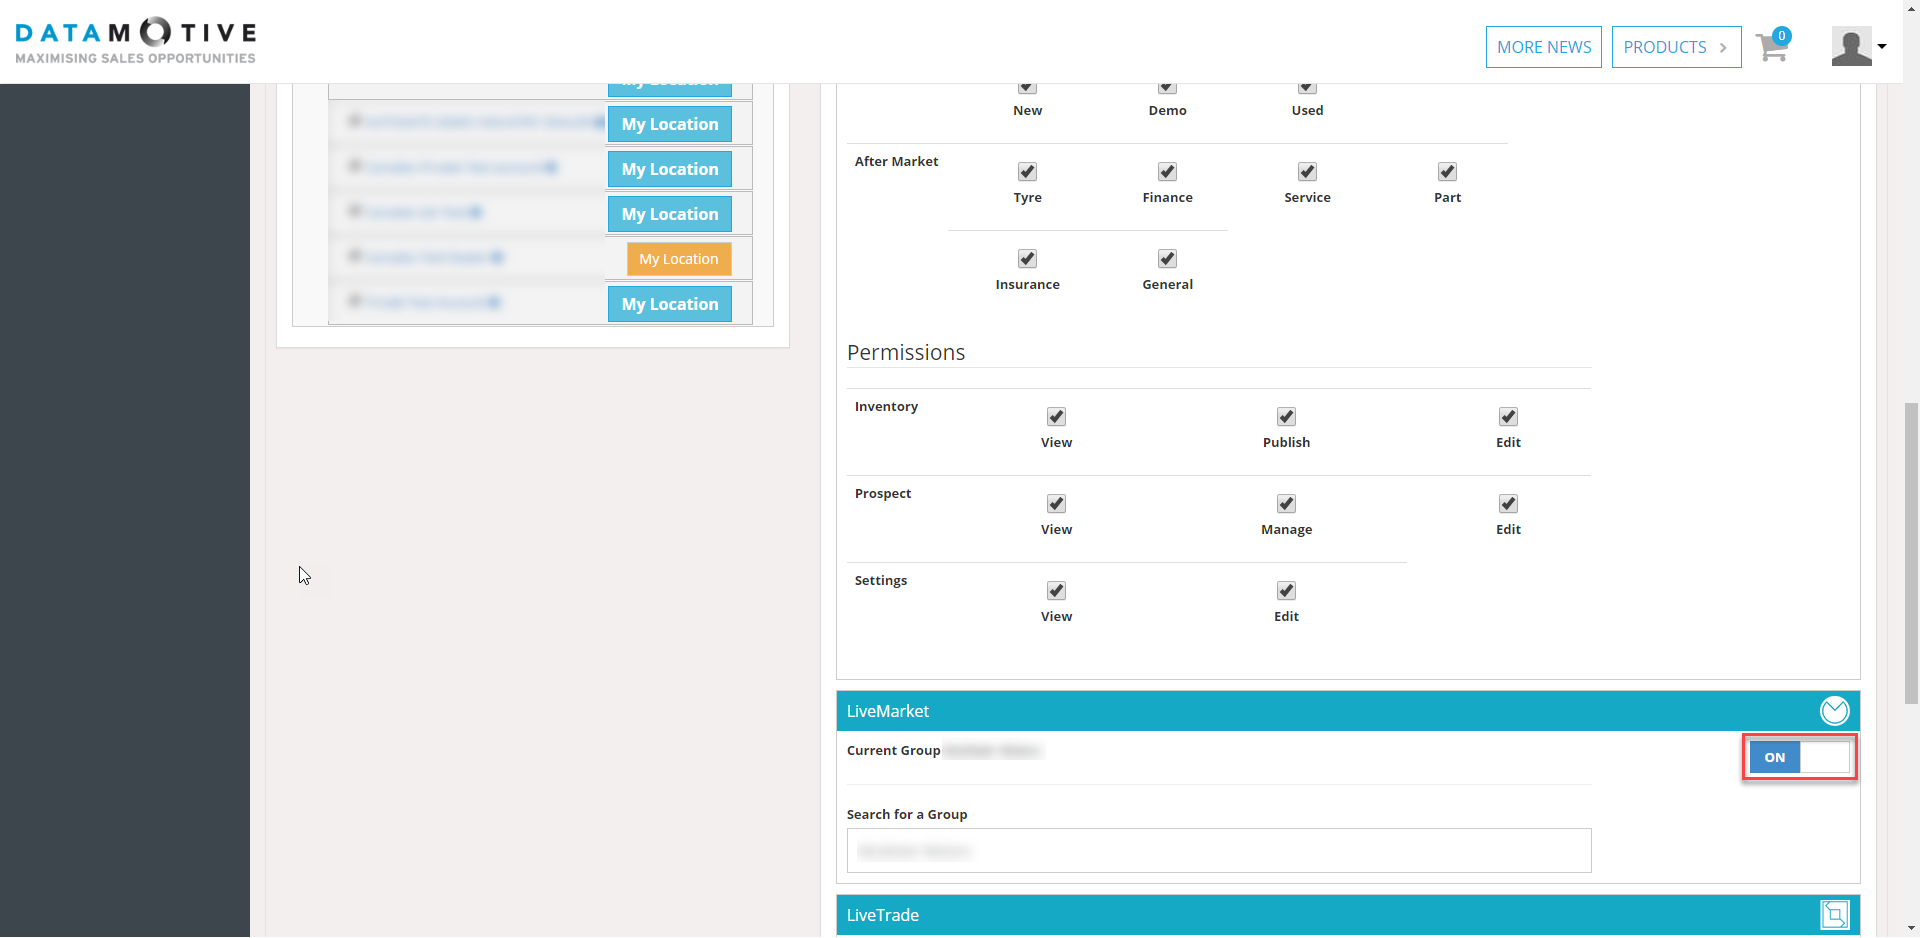Screen dimensions: 1920x938
Task: Click the LiveTrade header title
Action: pos(883,915)
